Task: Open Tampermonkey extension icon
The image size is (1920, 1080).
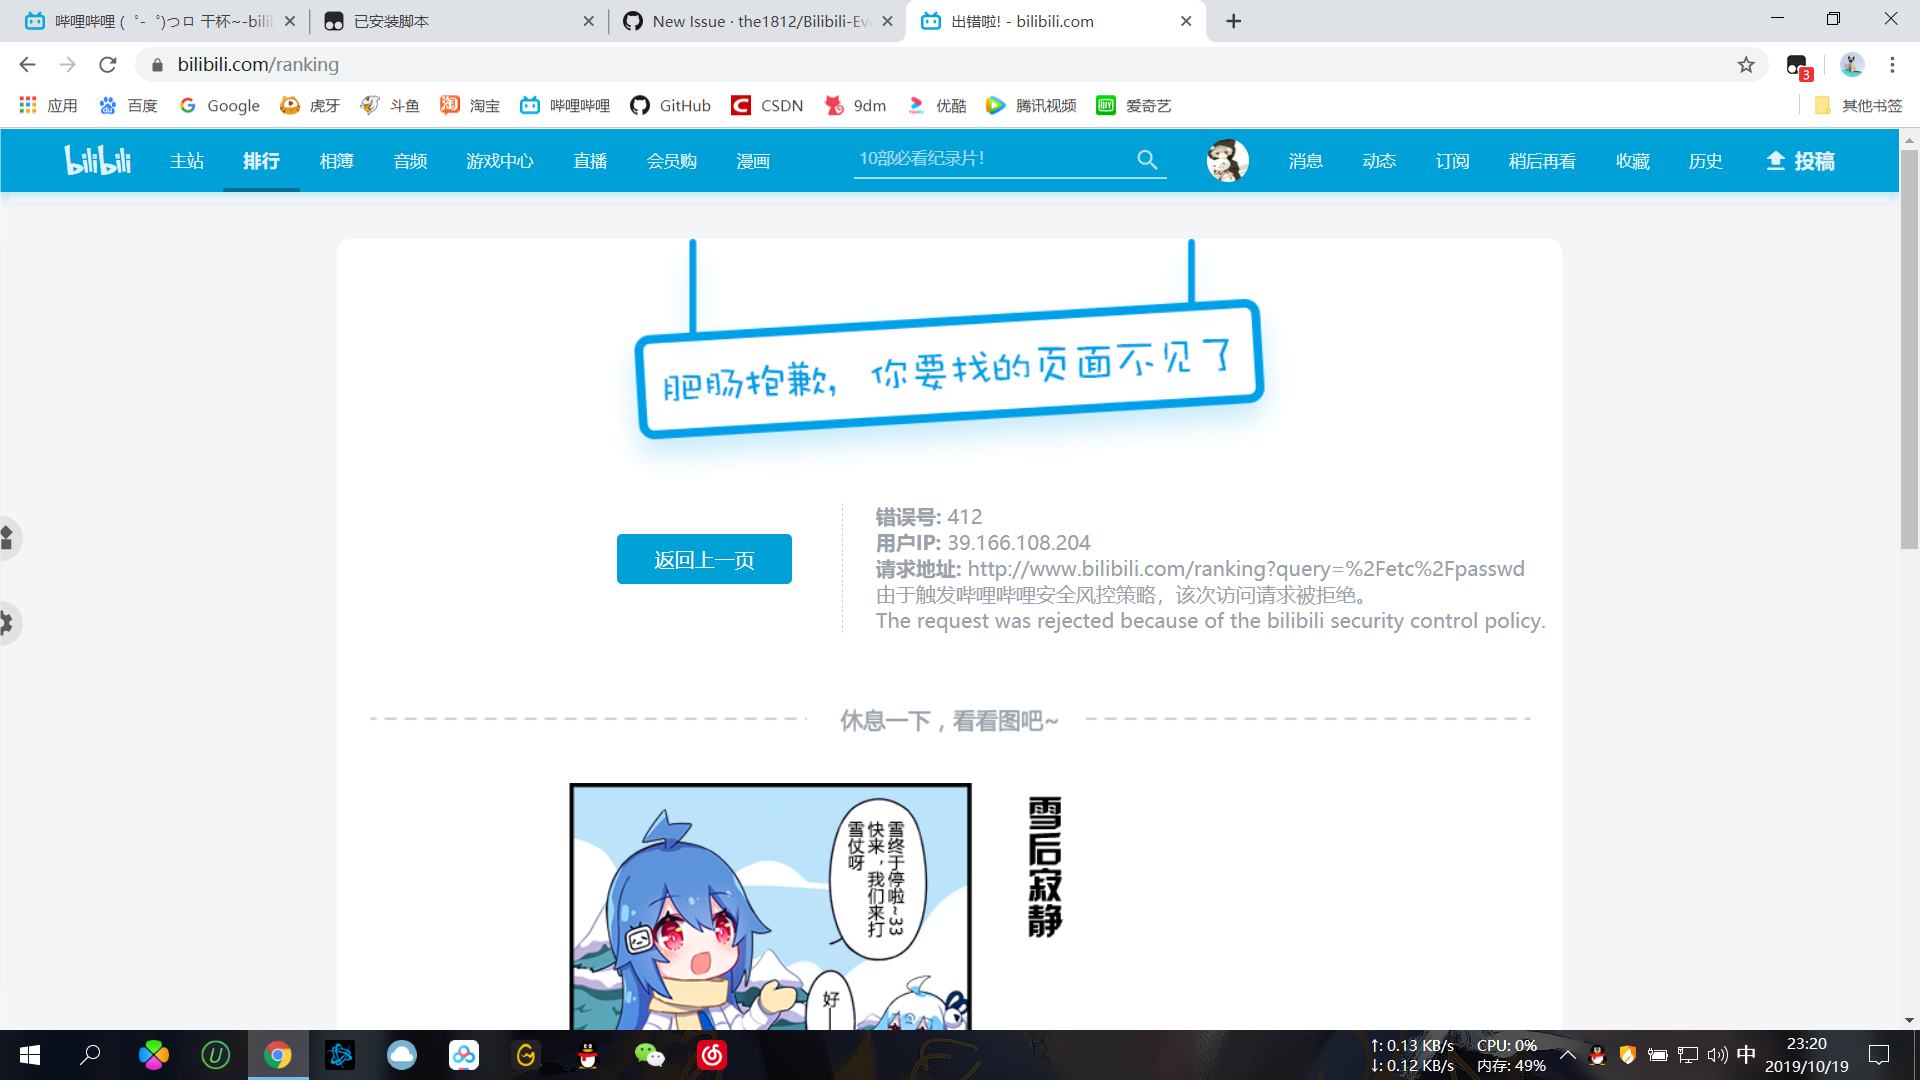Action: coord(1798,66)
